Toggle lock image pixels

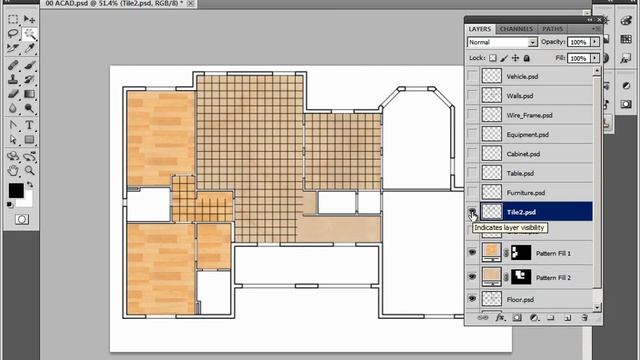coord(504,58)
